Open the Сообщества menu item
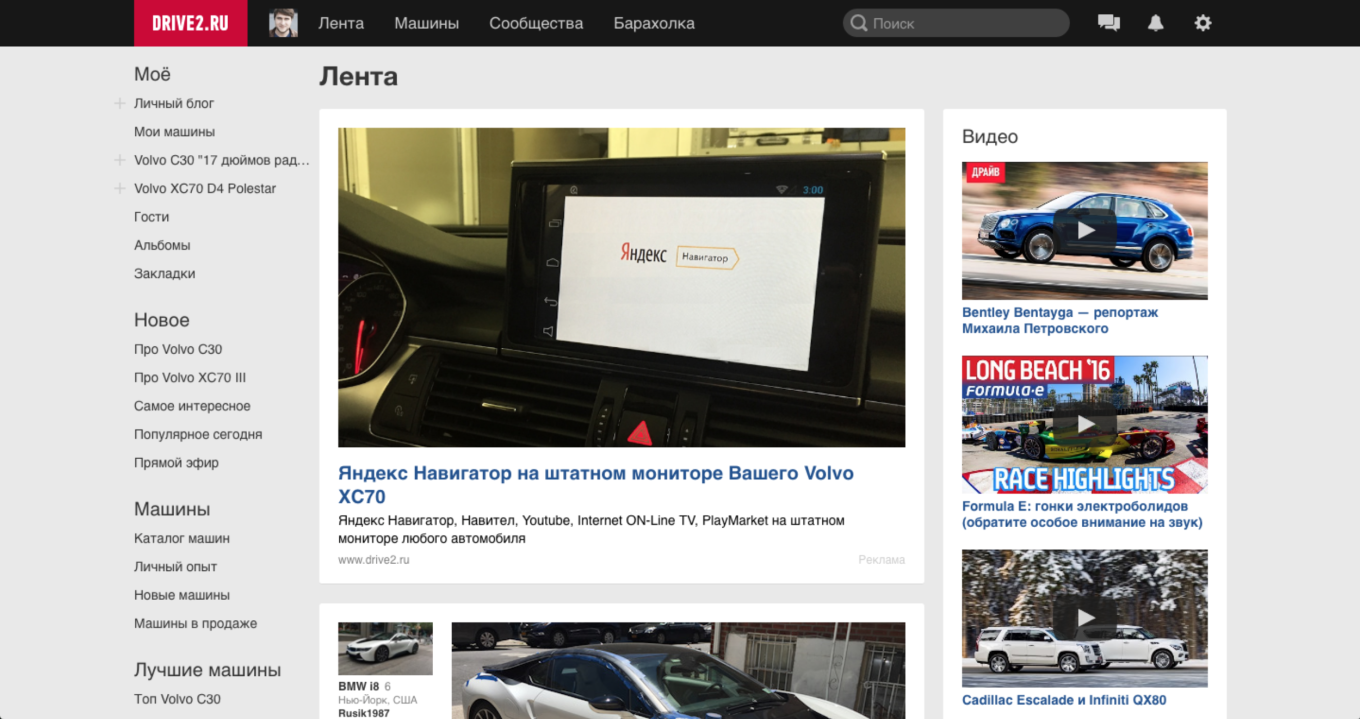The height and width of the screenshot is (719, 1360). (536, 23)
